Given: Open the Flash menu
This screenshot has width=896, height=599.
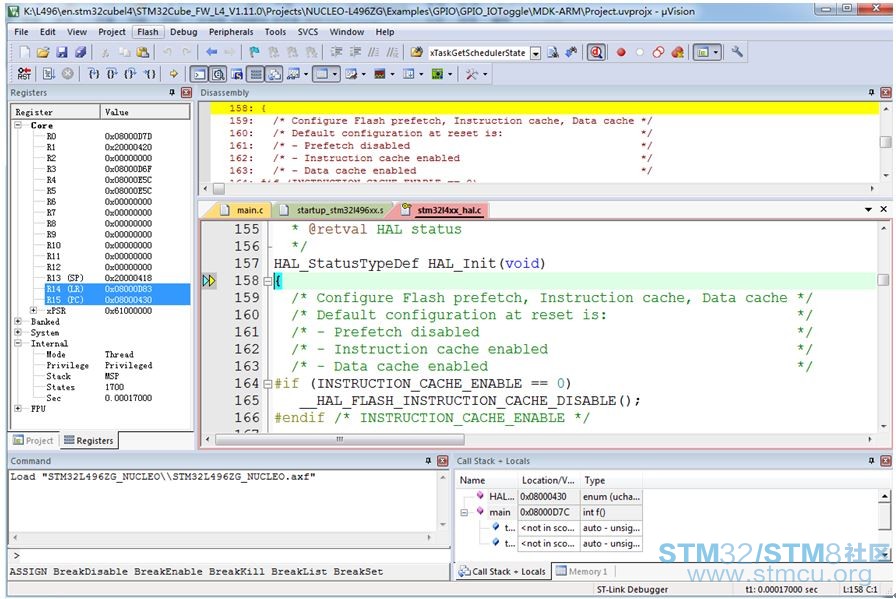Looking at the screenshot, I should (147, 32).
